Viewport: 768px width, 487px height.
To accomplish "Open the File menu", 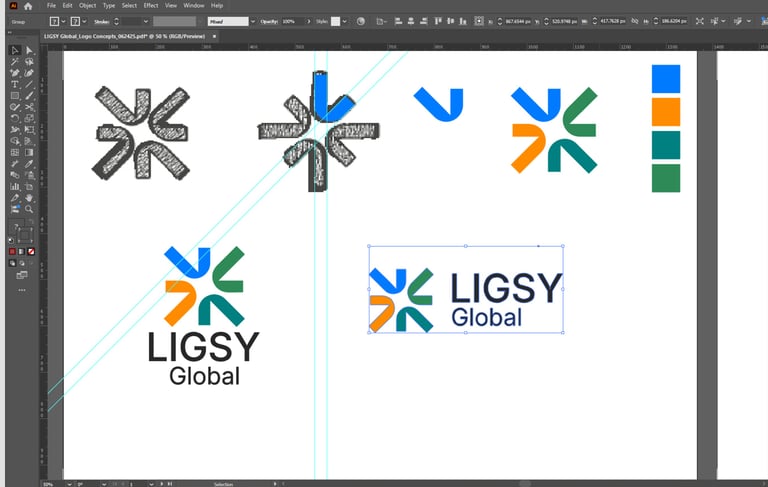I will tap(51, 6).
